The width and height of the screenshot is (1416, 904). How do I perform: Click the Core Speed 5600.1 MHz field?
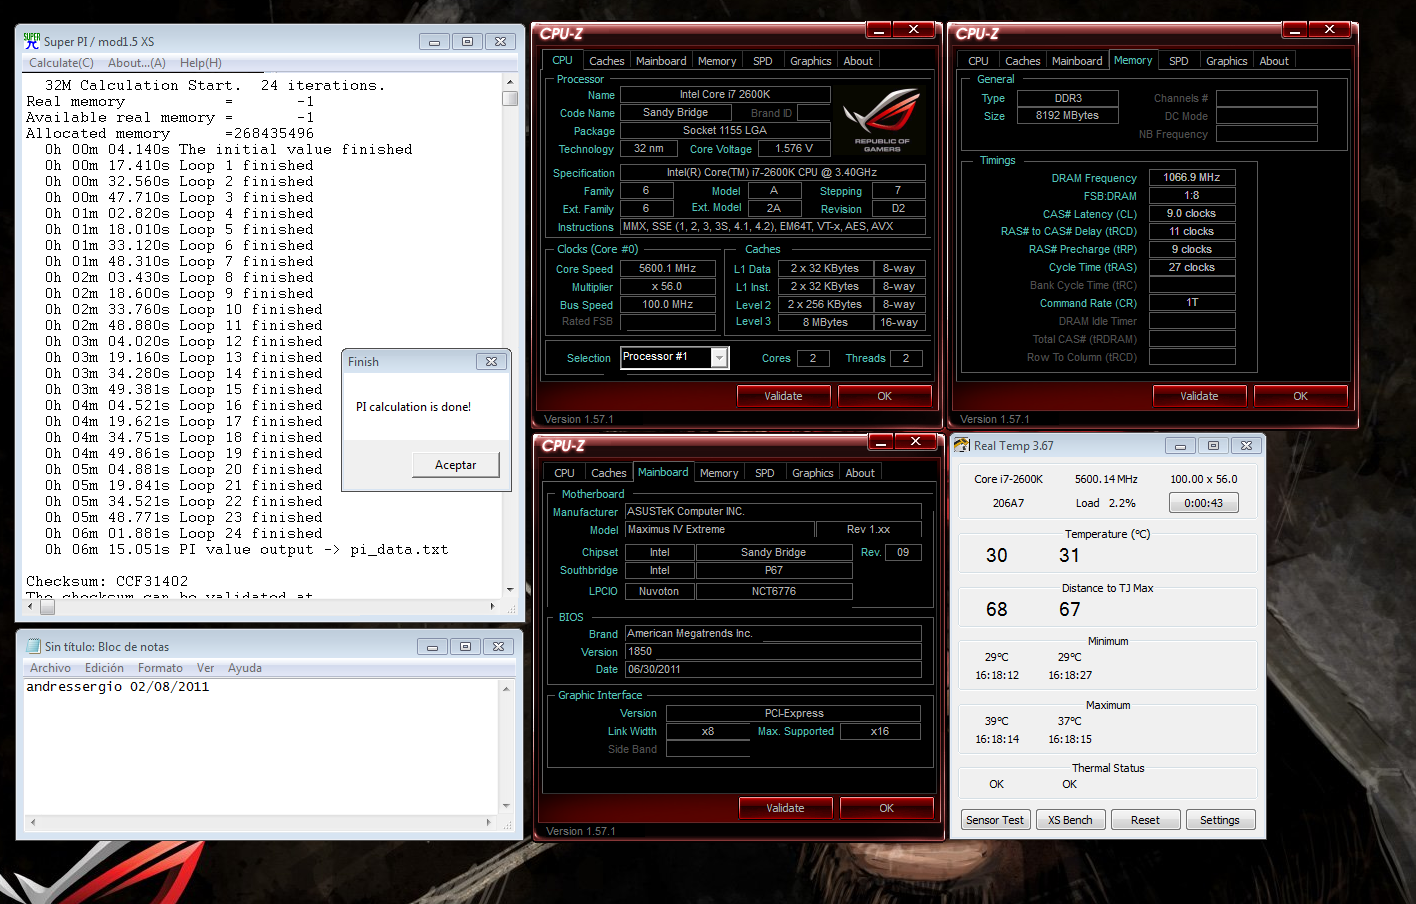click(667, 268)
